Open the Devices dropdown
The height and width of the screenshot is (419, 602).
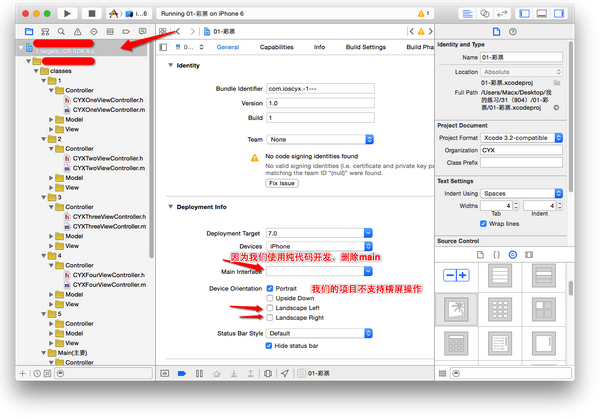[319, 246]
